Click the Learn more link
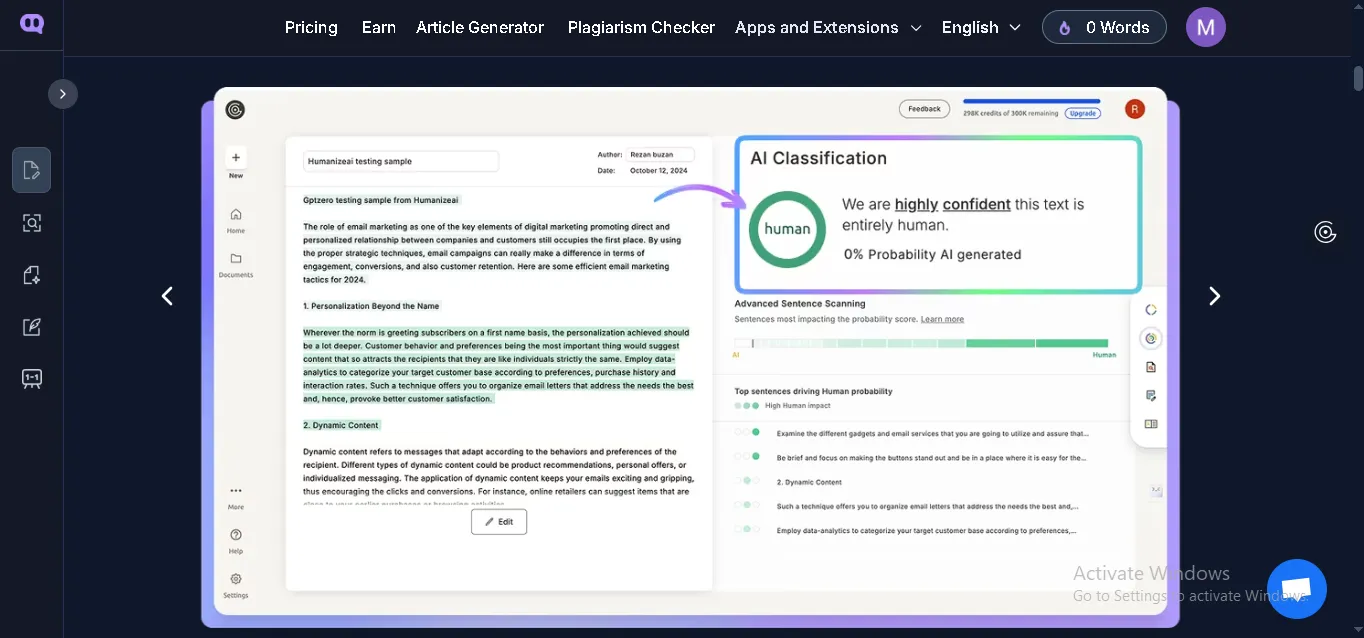Image resolution: width=1364 pixels, height=638 pixels. tap(942, 319)
